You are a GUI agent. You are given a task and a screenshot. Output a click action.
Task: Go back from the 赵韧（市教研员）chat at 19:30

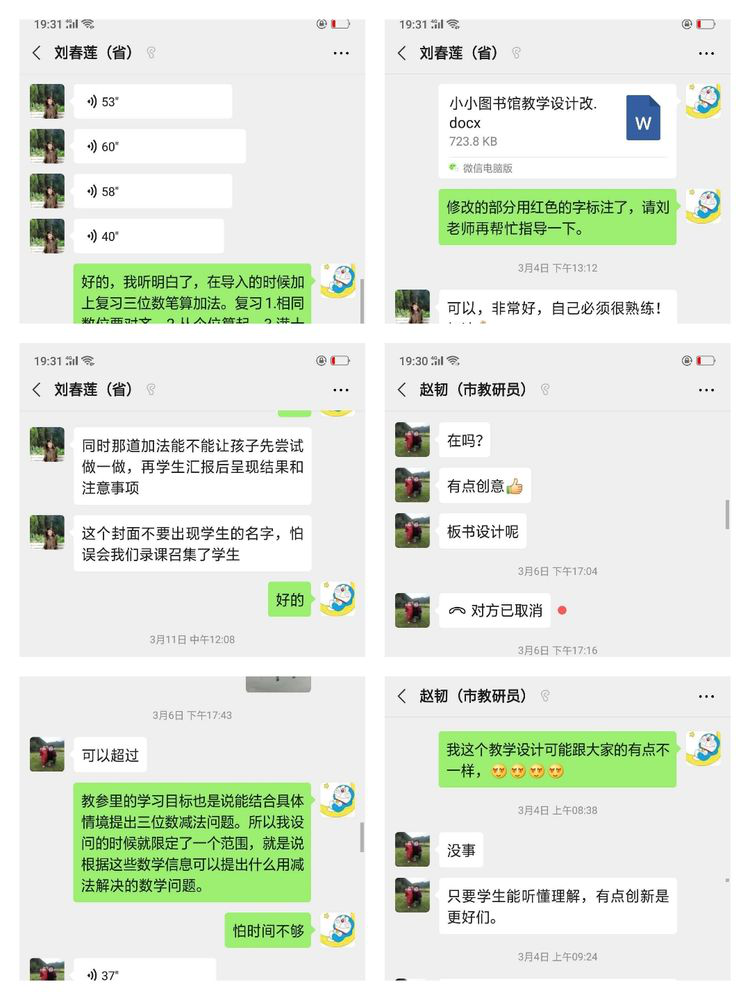[401, 390]
